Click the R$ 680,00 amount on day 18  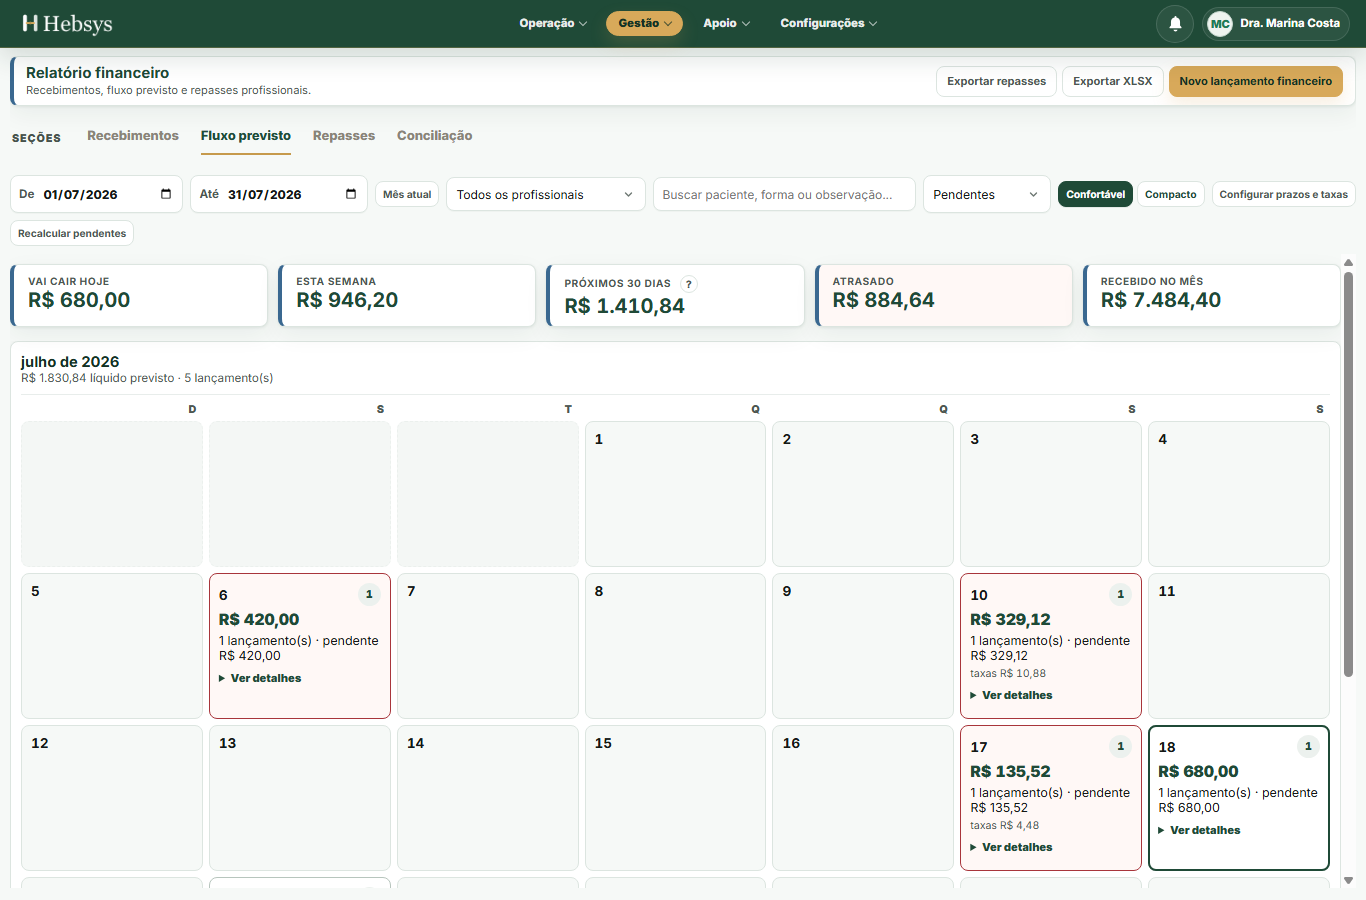[1198, 771]
